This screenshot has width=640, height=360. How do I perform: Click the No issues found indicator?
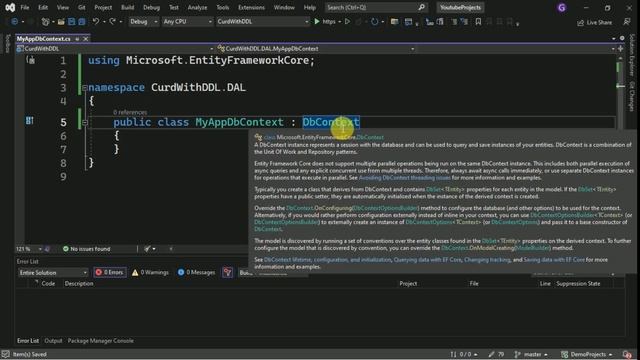pos(87,249)
